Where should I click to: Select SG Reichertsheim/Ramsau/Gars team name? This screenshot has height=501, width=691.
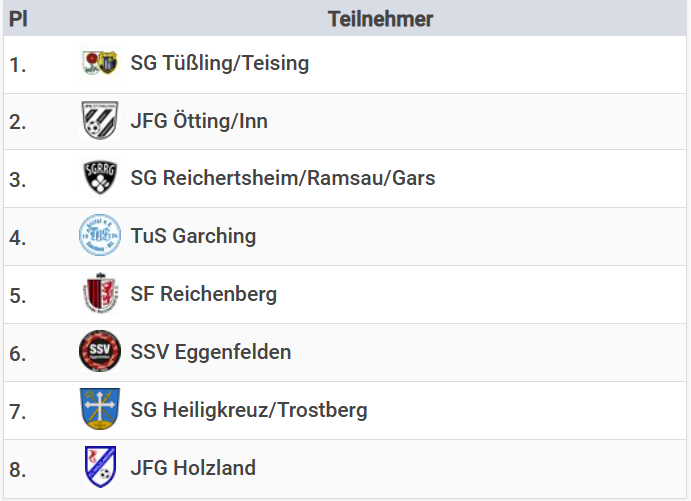[283, 179]
